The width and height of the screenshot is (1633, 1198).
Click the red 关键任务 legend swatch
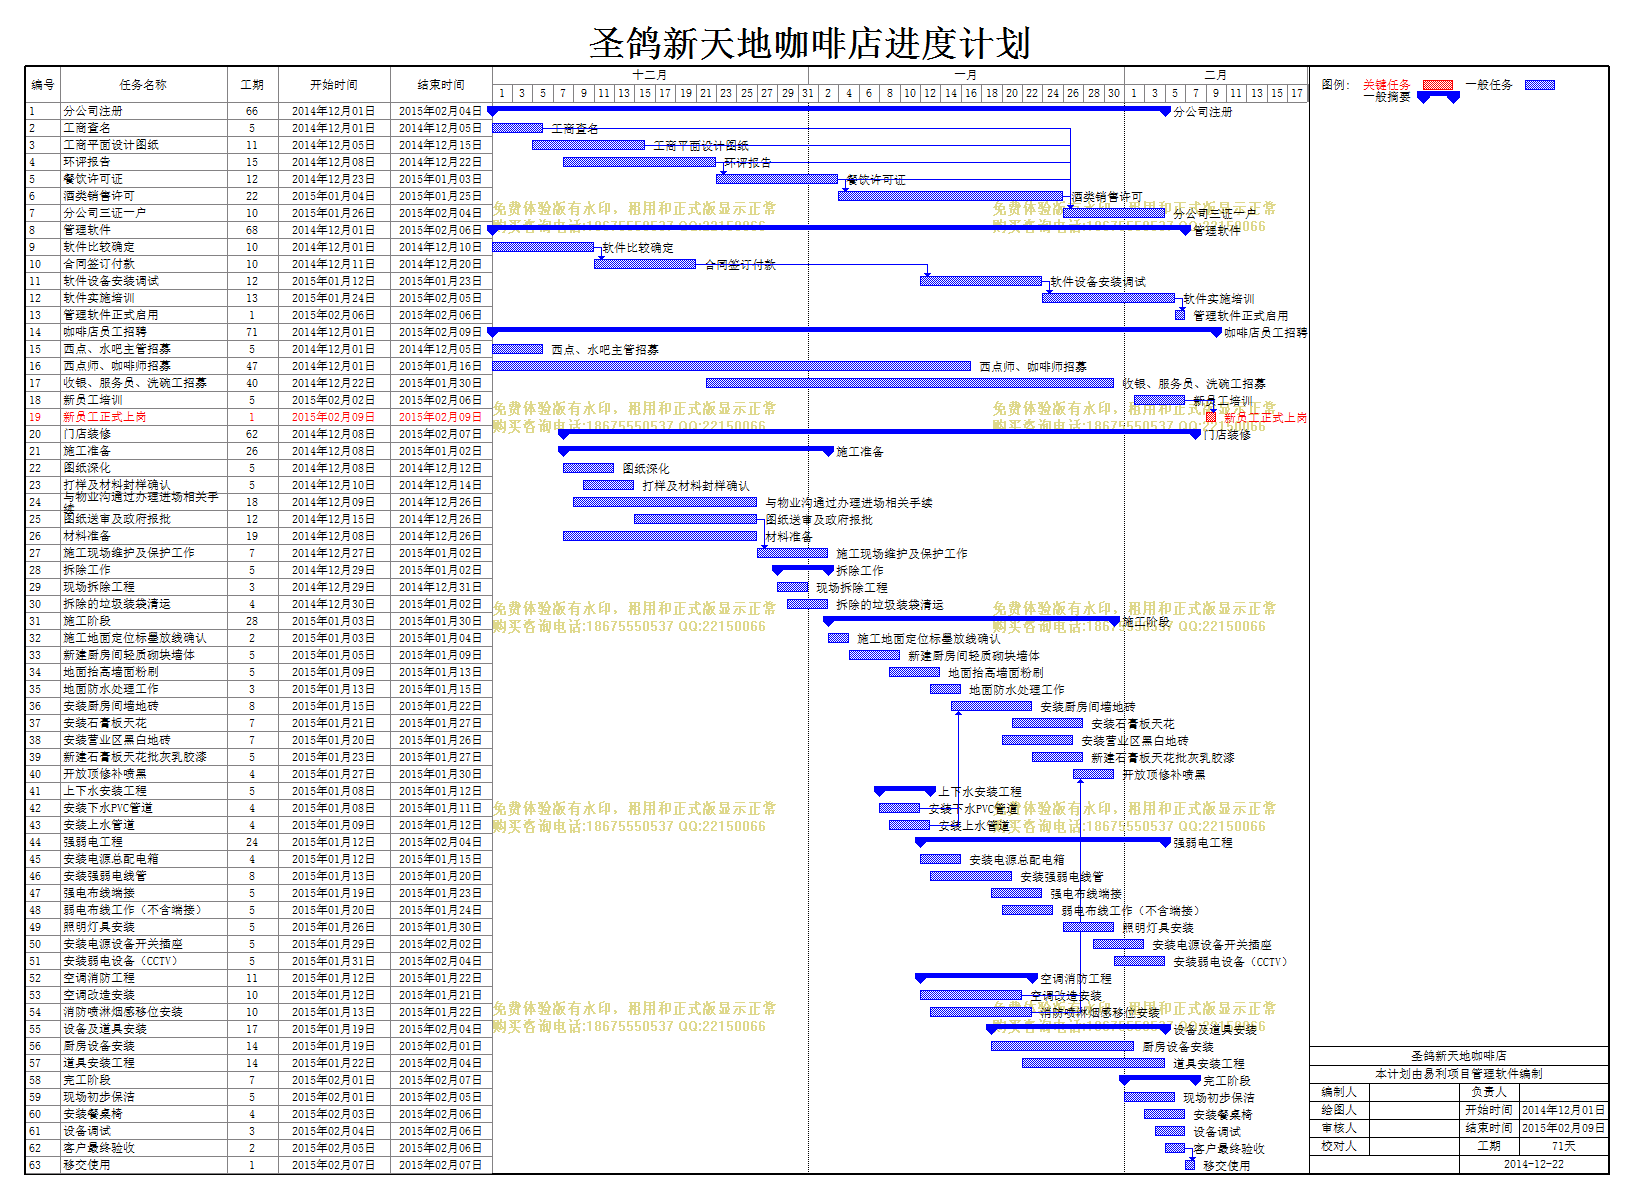tap(1437, 85)
